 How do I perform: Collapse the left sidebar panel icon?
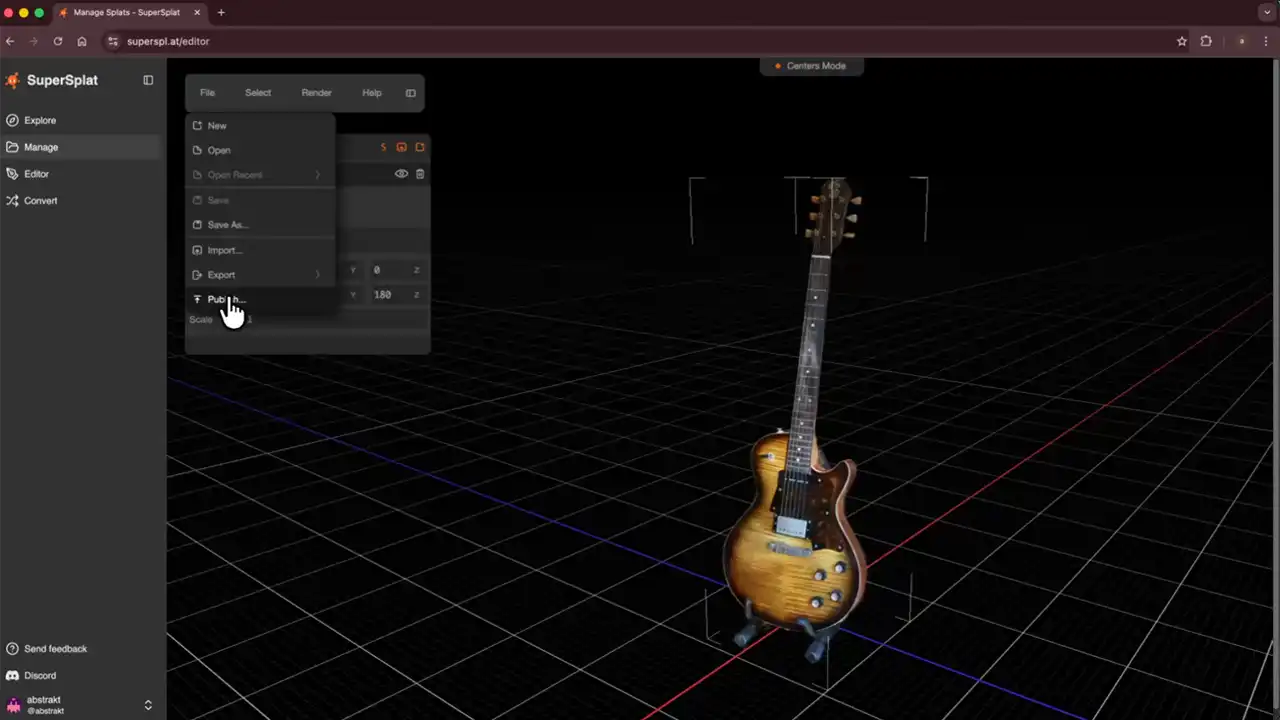click(x=148, y=80)
